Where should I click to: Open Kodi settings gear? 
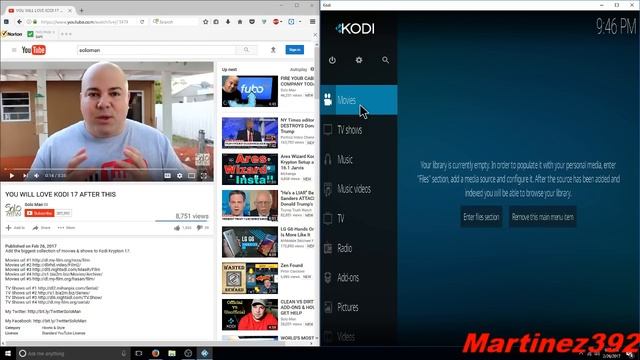coord(359,60)
